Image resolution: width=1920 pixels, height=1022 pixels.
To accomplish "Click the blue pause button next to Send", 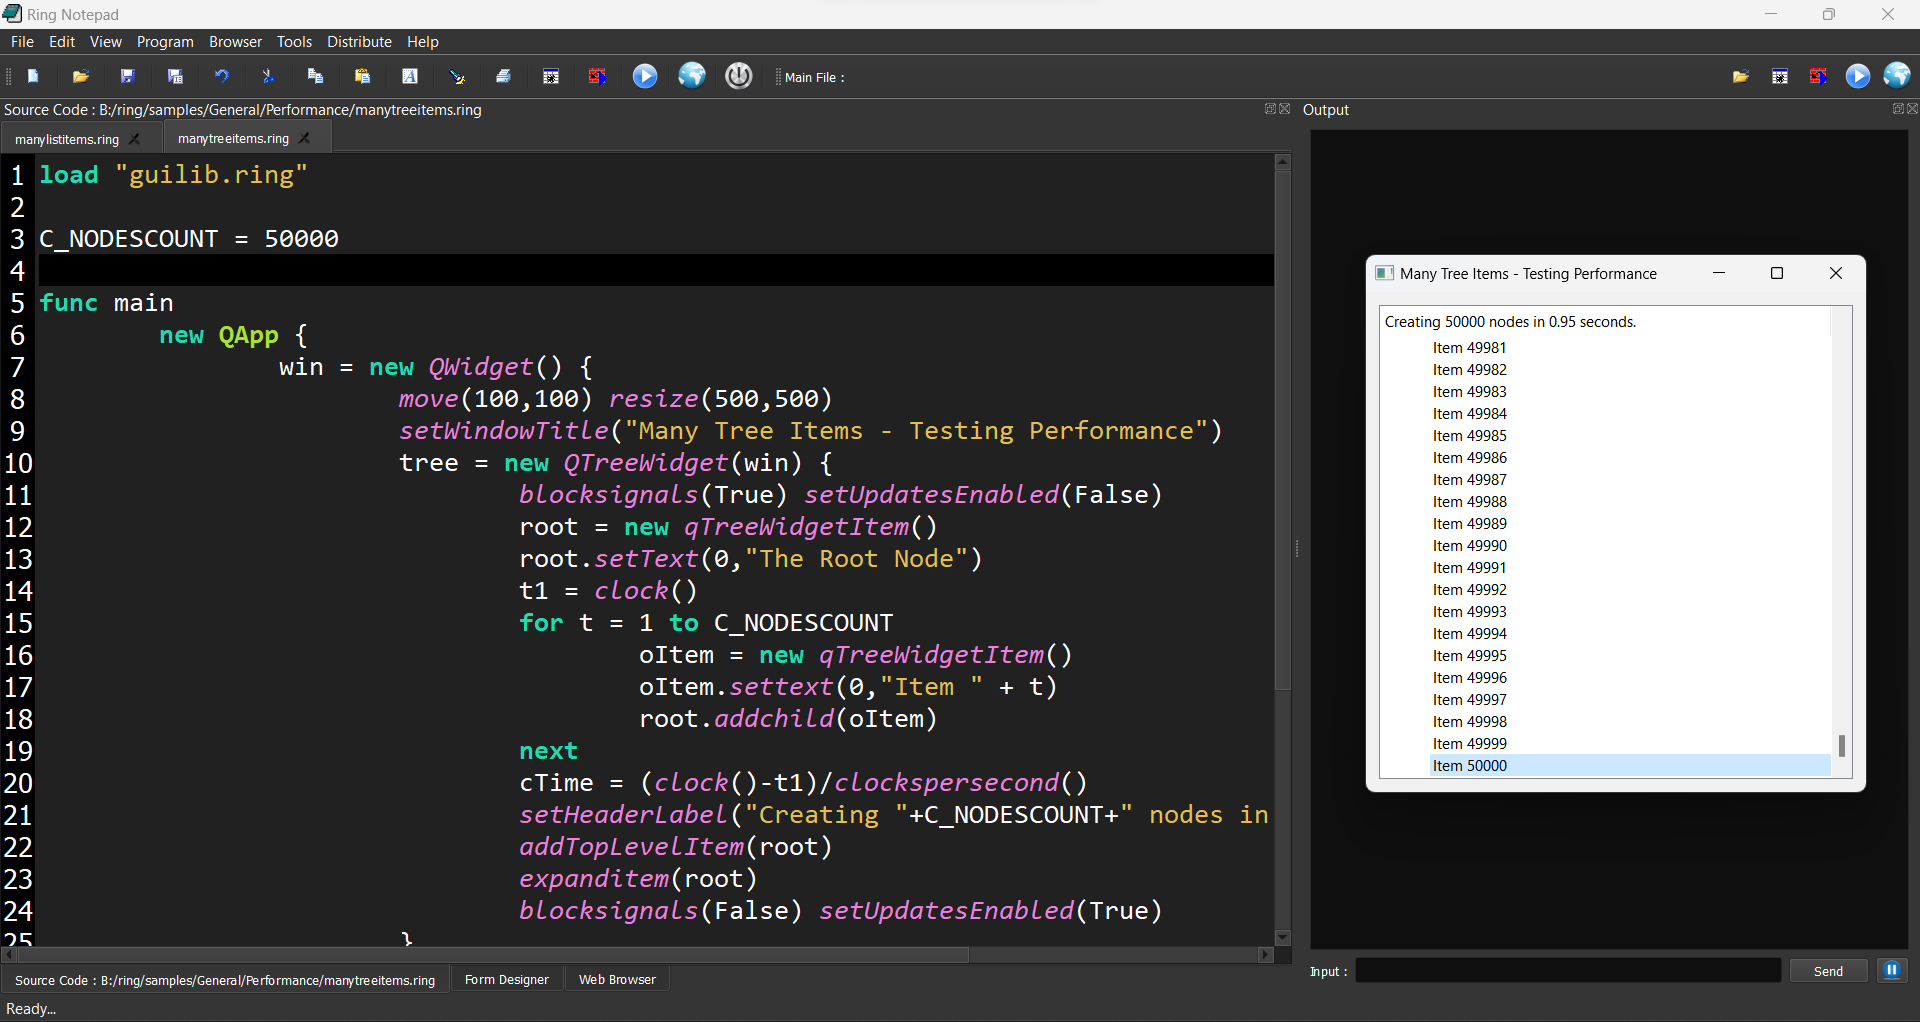I will (1892, 970).
